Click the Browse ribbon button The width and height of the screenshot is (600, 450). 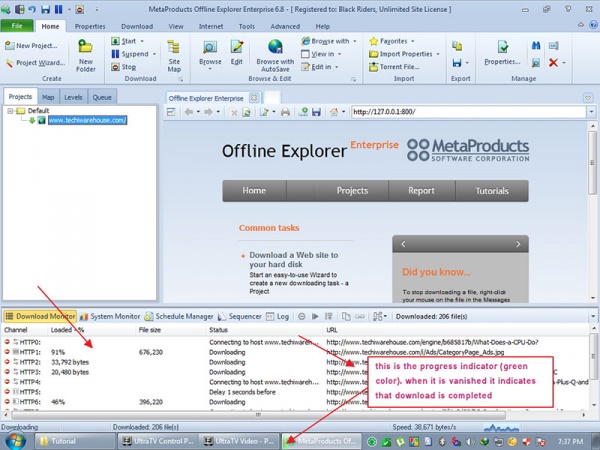pyautogui.click(x=210, y=55)
